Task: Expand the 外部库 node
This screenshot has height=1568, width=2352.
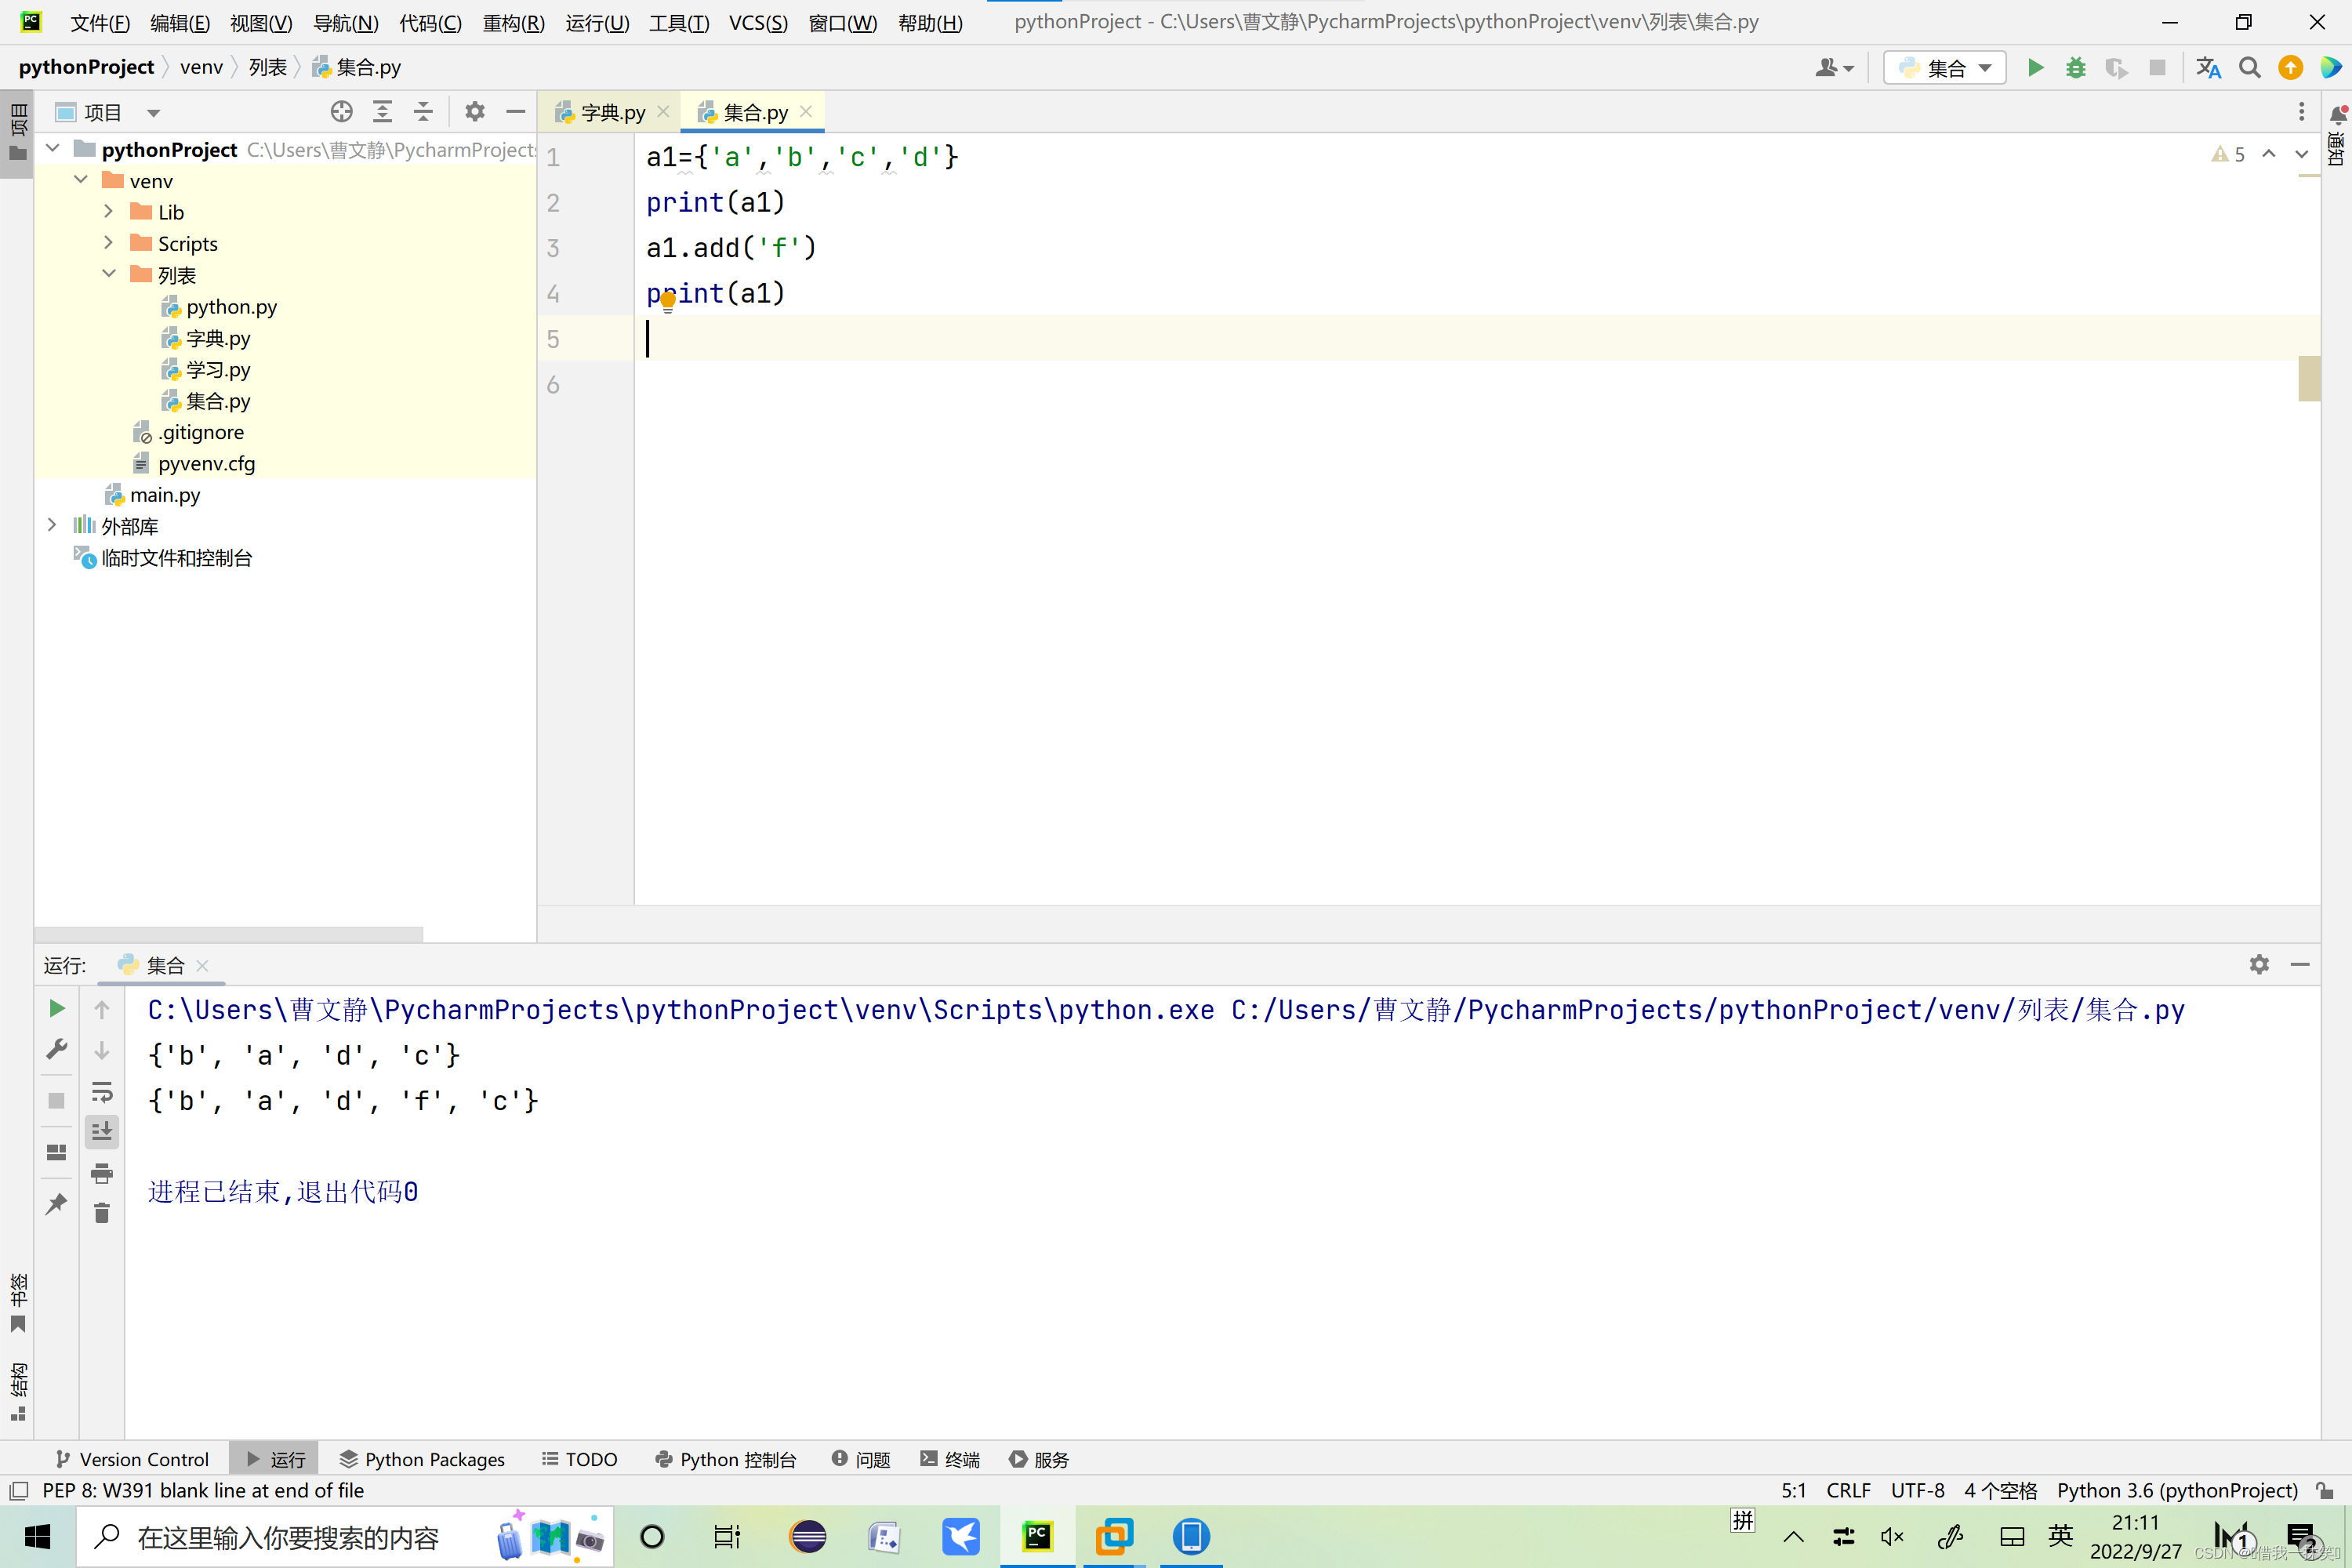Action: (52, 525)
